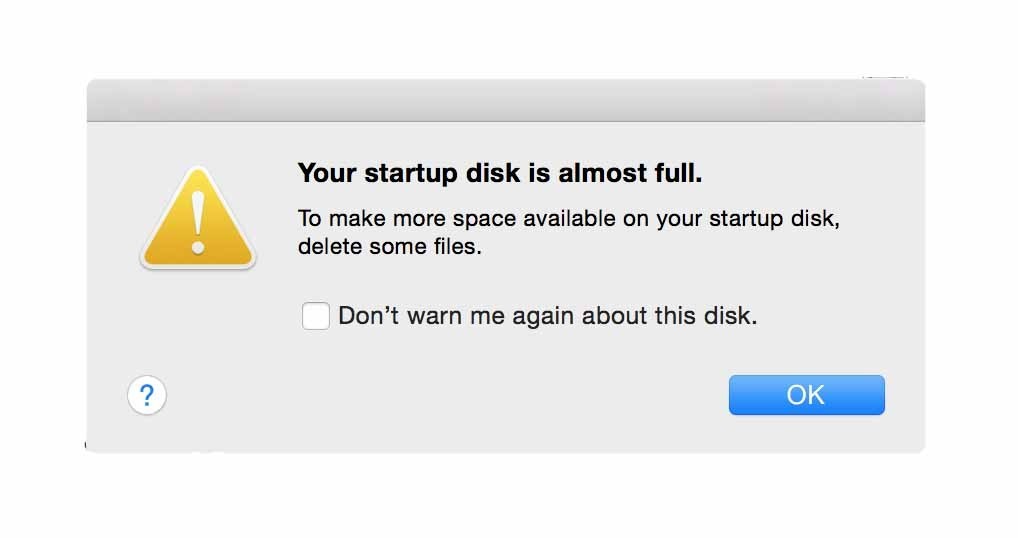This screenshot has width=1018, height=538.
Task: Click the word "files." in the message body
Action: (458, 247)
